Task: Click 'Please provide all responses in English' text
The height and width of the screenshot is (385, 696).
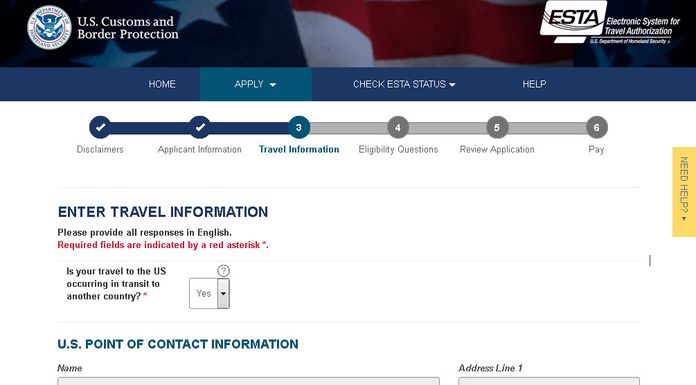Action: point(145,233)
